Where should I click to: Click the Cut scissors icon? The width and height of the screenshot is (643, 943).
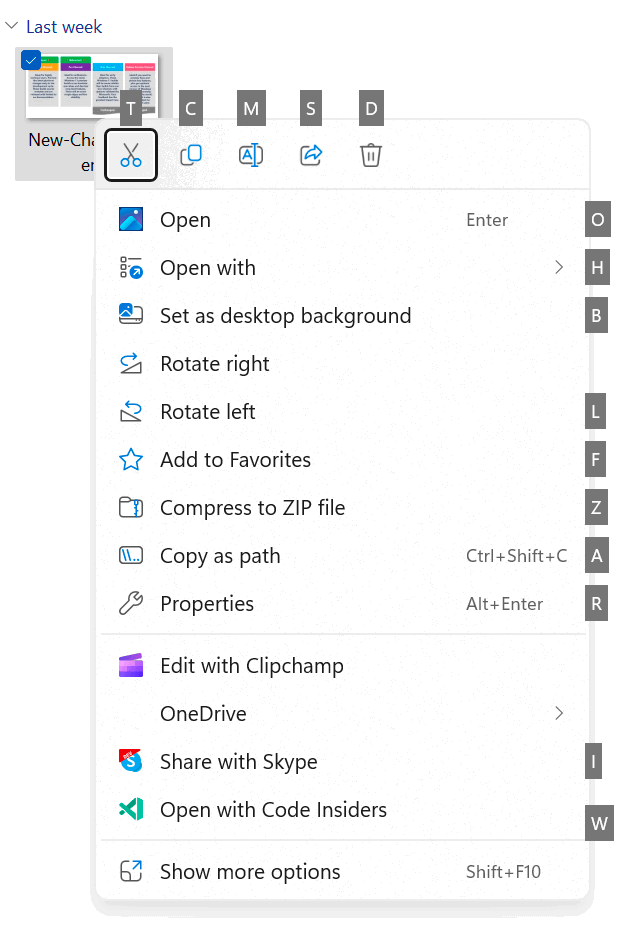pyautogui.click(x=131, y=155)
